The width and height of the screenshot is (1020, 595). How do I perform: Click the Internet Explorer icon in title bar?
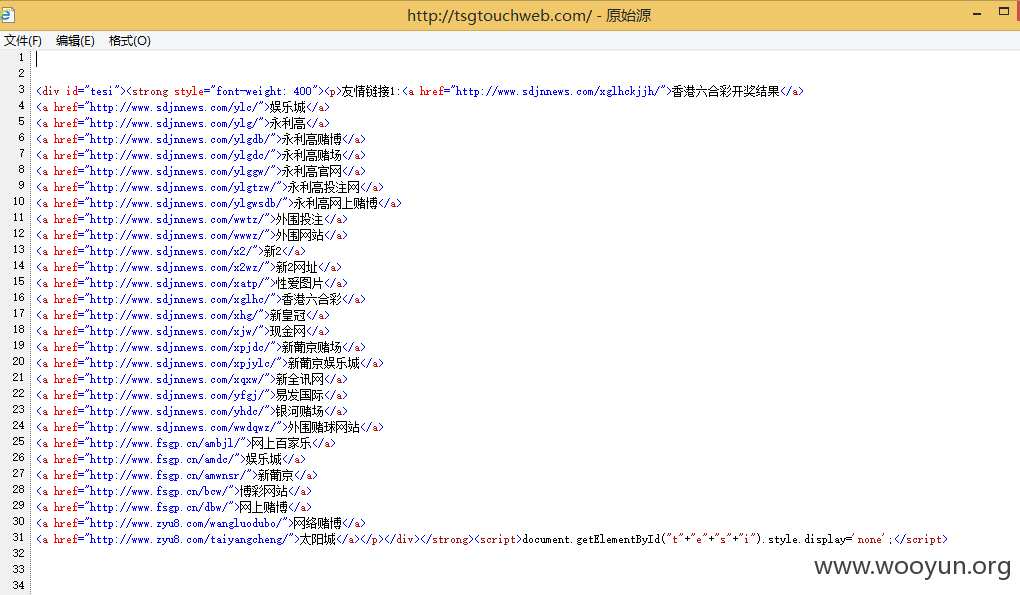click(7, 14)
